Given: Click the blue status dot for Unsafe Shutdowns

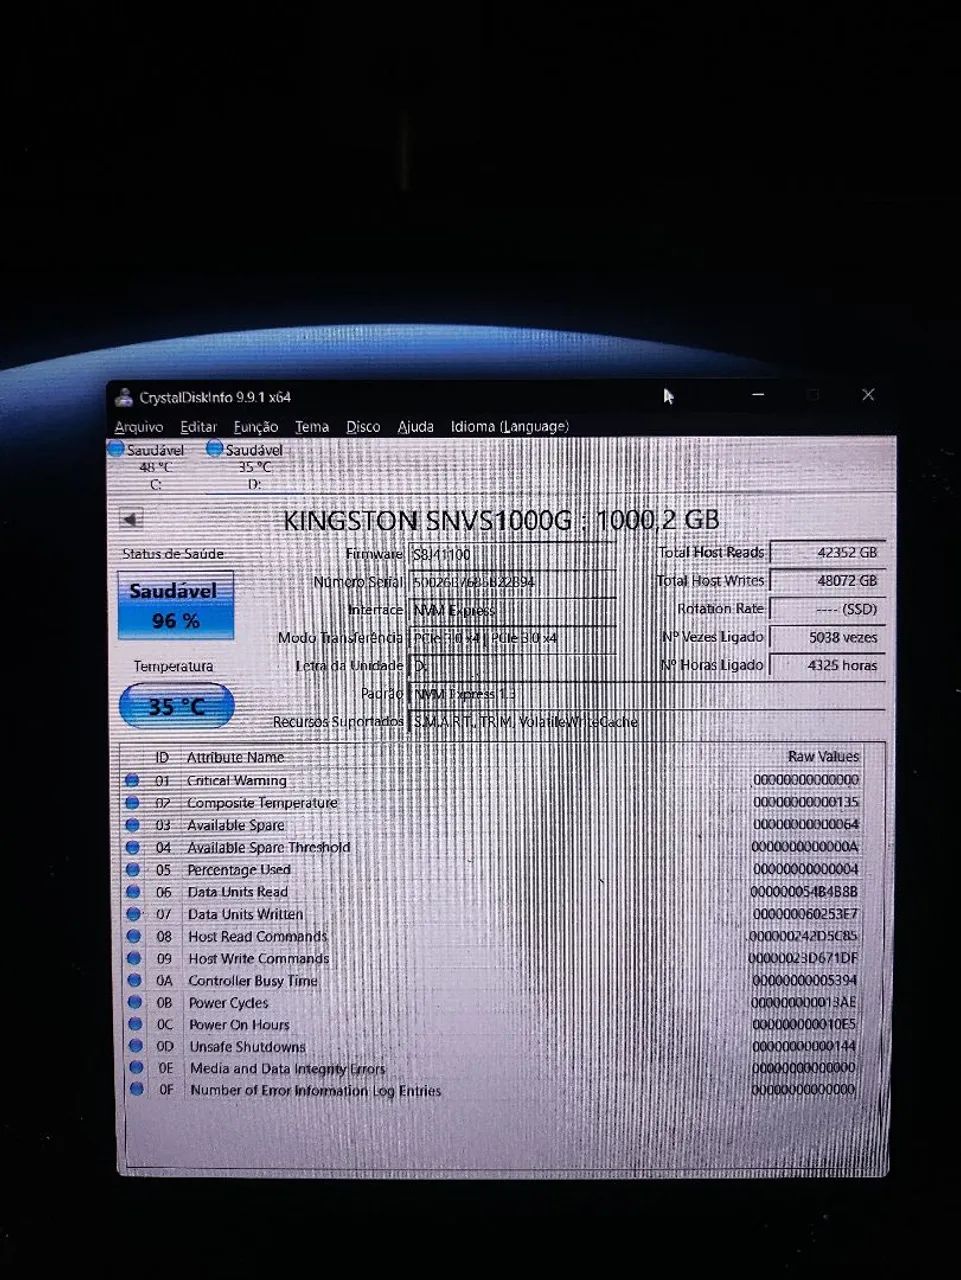Looking at the screenshot, I should coord(135,1047).
